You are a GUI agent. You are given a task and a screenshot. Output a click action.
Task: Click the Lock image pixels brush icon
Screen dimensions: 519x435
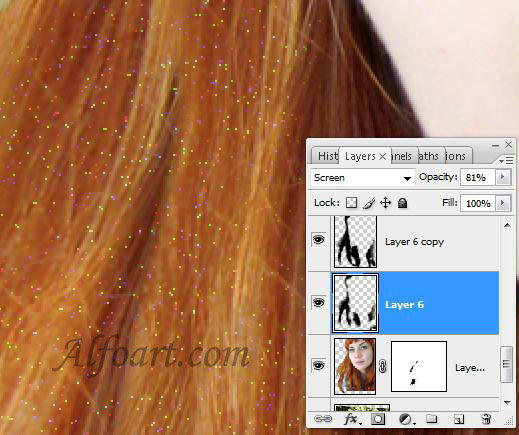369,203
